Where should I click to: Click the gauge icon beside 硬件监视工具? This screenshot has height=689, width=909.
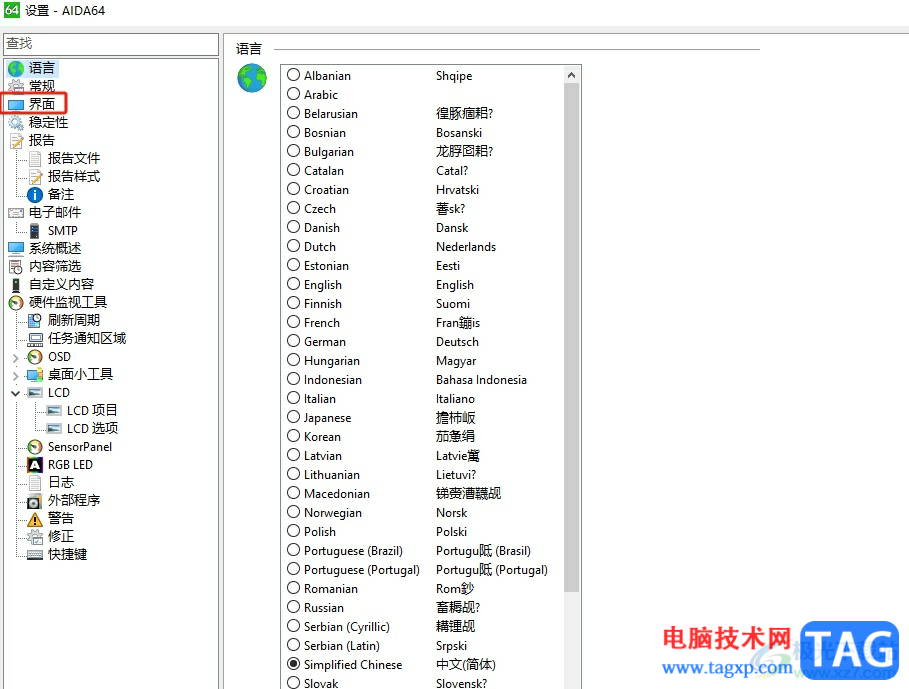tap(16, 302)
